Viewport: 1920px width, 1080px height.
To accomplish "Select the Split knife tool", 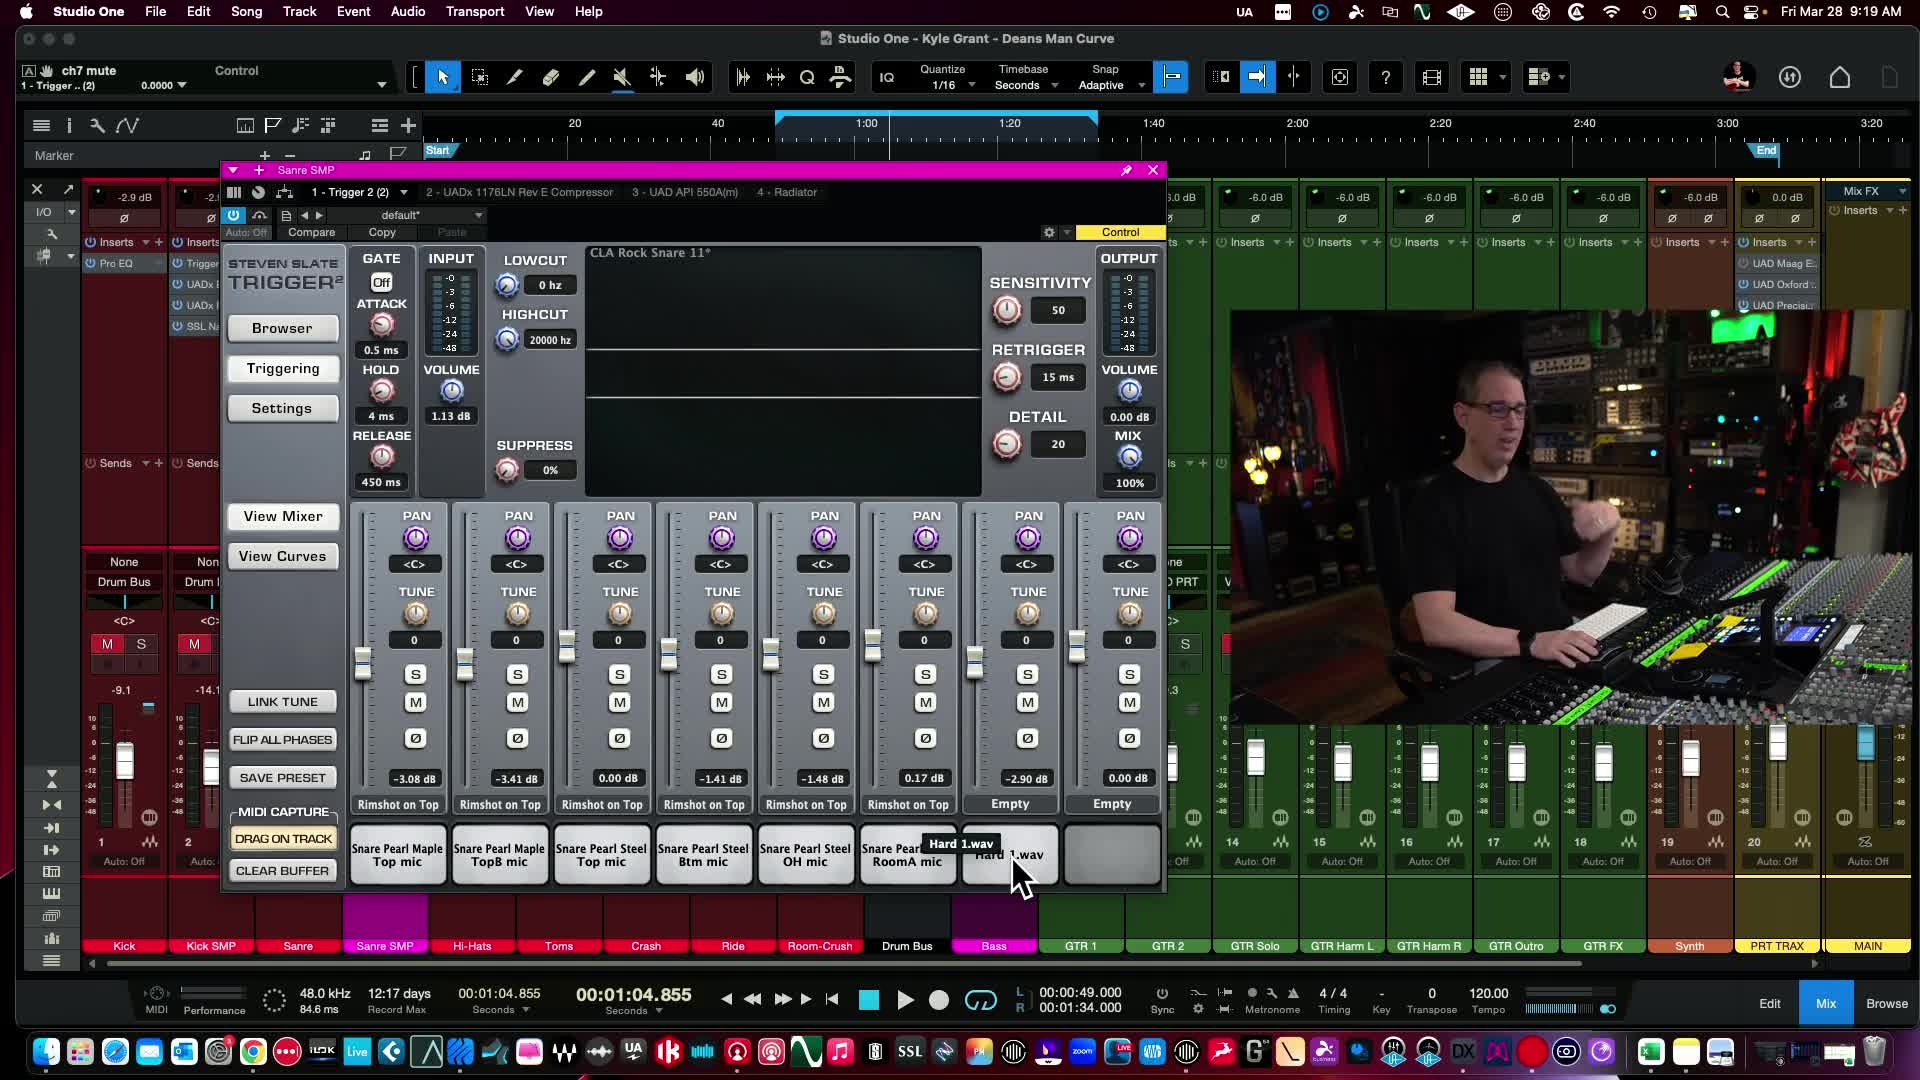I will point(515,77).
